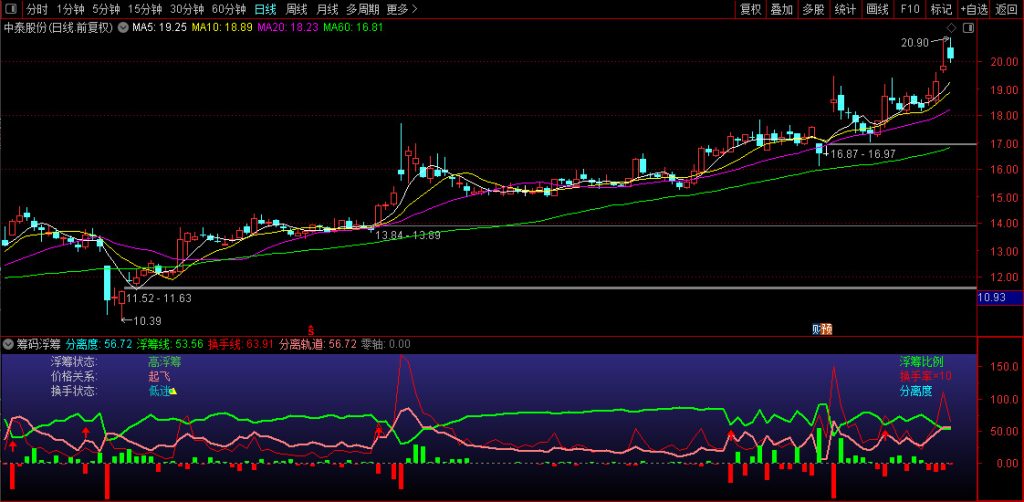
Task: Expand the 更多 periods menu
Action: (402, 9)
